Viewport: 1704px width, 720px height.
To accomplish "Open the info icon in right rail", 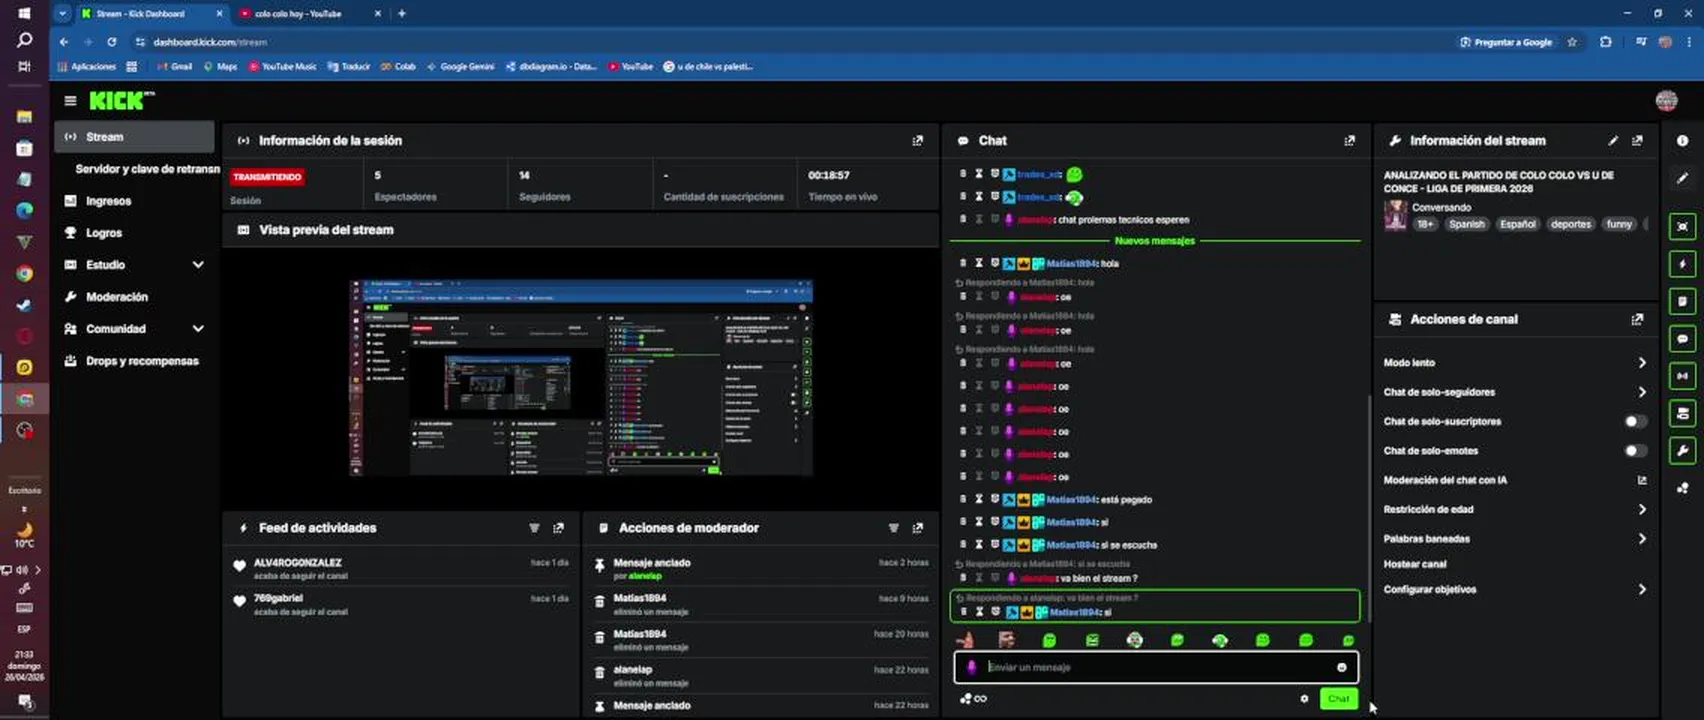I will coord(1682,141).
